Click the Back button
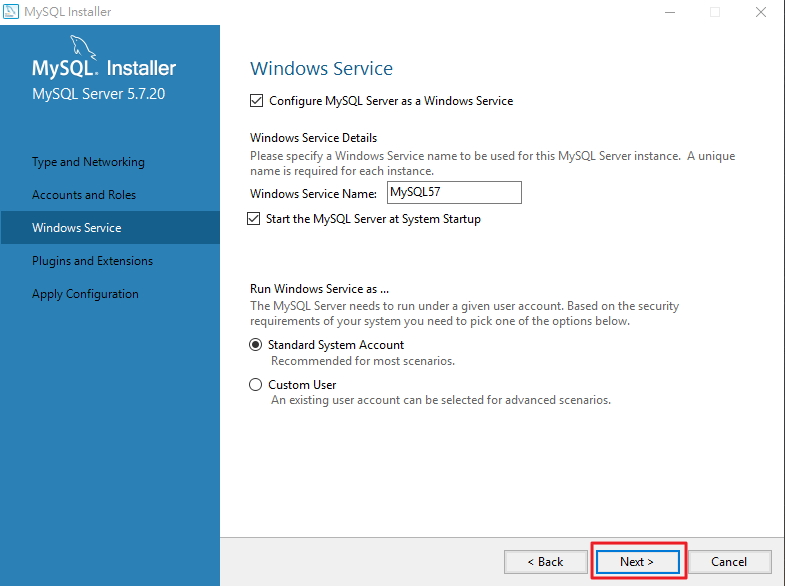 pos(546,562)
